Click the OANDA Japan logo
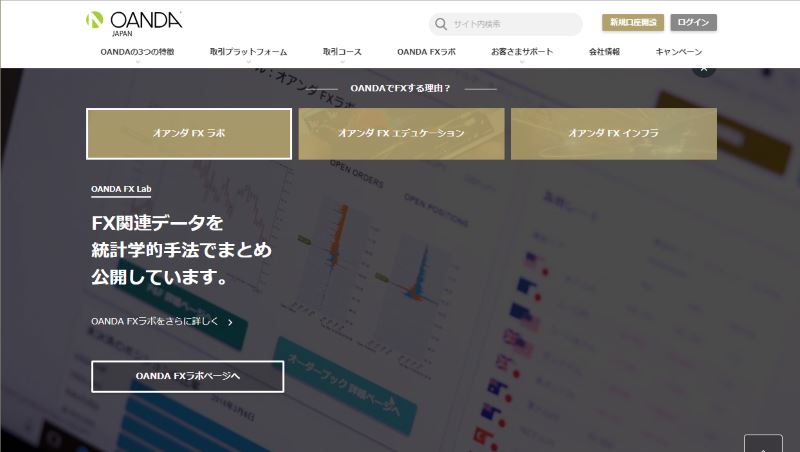800x452 pixels. pyautogui.click(x=134, y=23)
